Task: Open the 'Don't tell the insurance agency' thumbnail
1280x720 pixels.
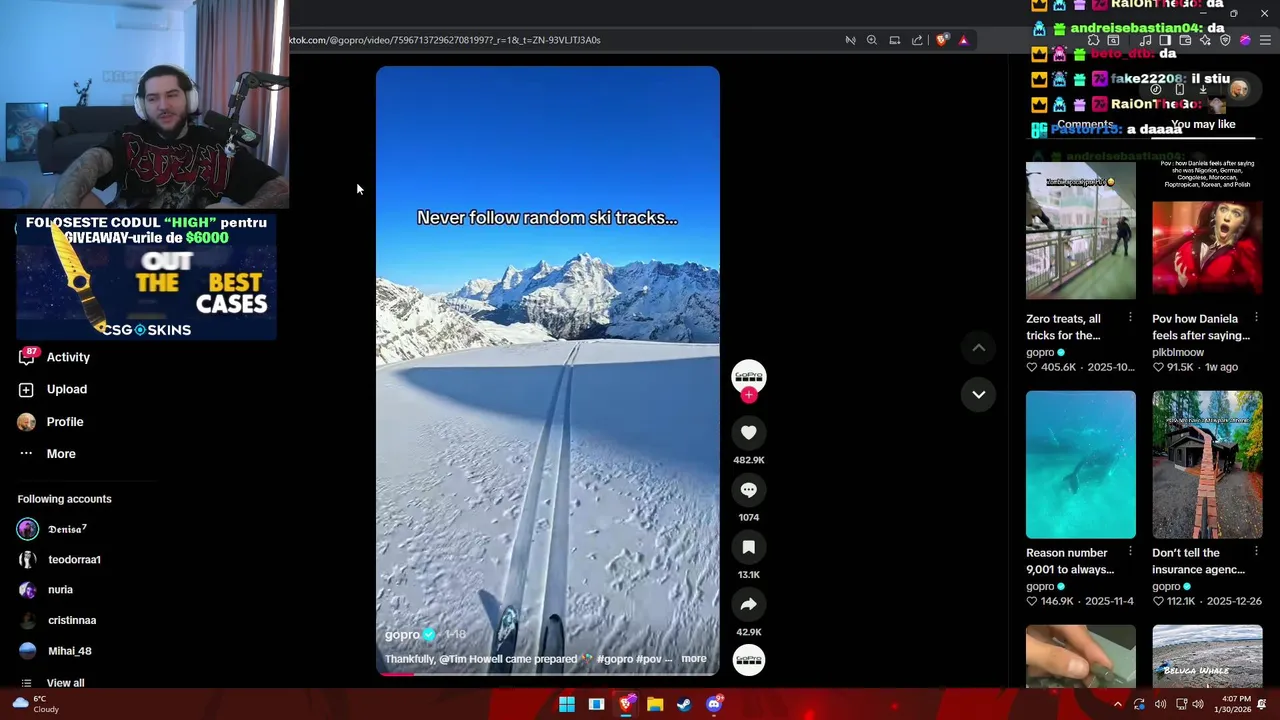Action: [x=1207, y=465]
